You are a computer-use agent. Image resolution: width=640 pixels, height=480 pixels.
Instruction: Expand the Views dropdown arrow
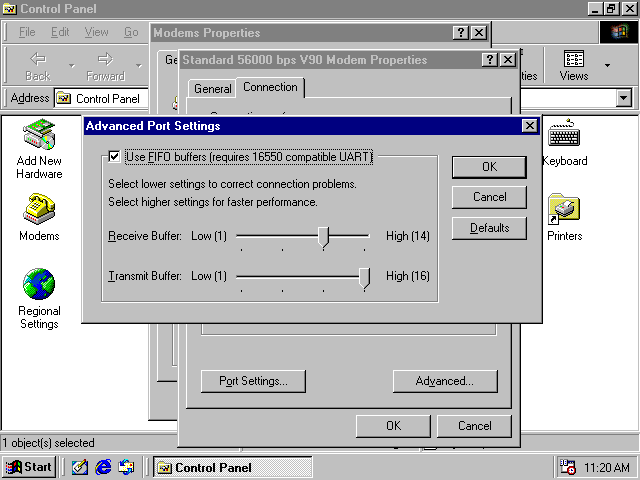pyautogui.click(x=607, y=65)
